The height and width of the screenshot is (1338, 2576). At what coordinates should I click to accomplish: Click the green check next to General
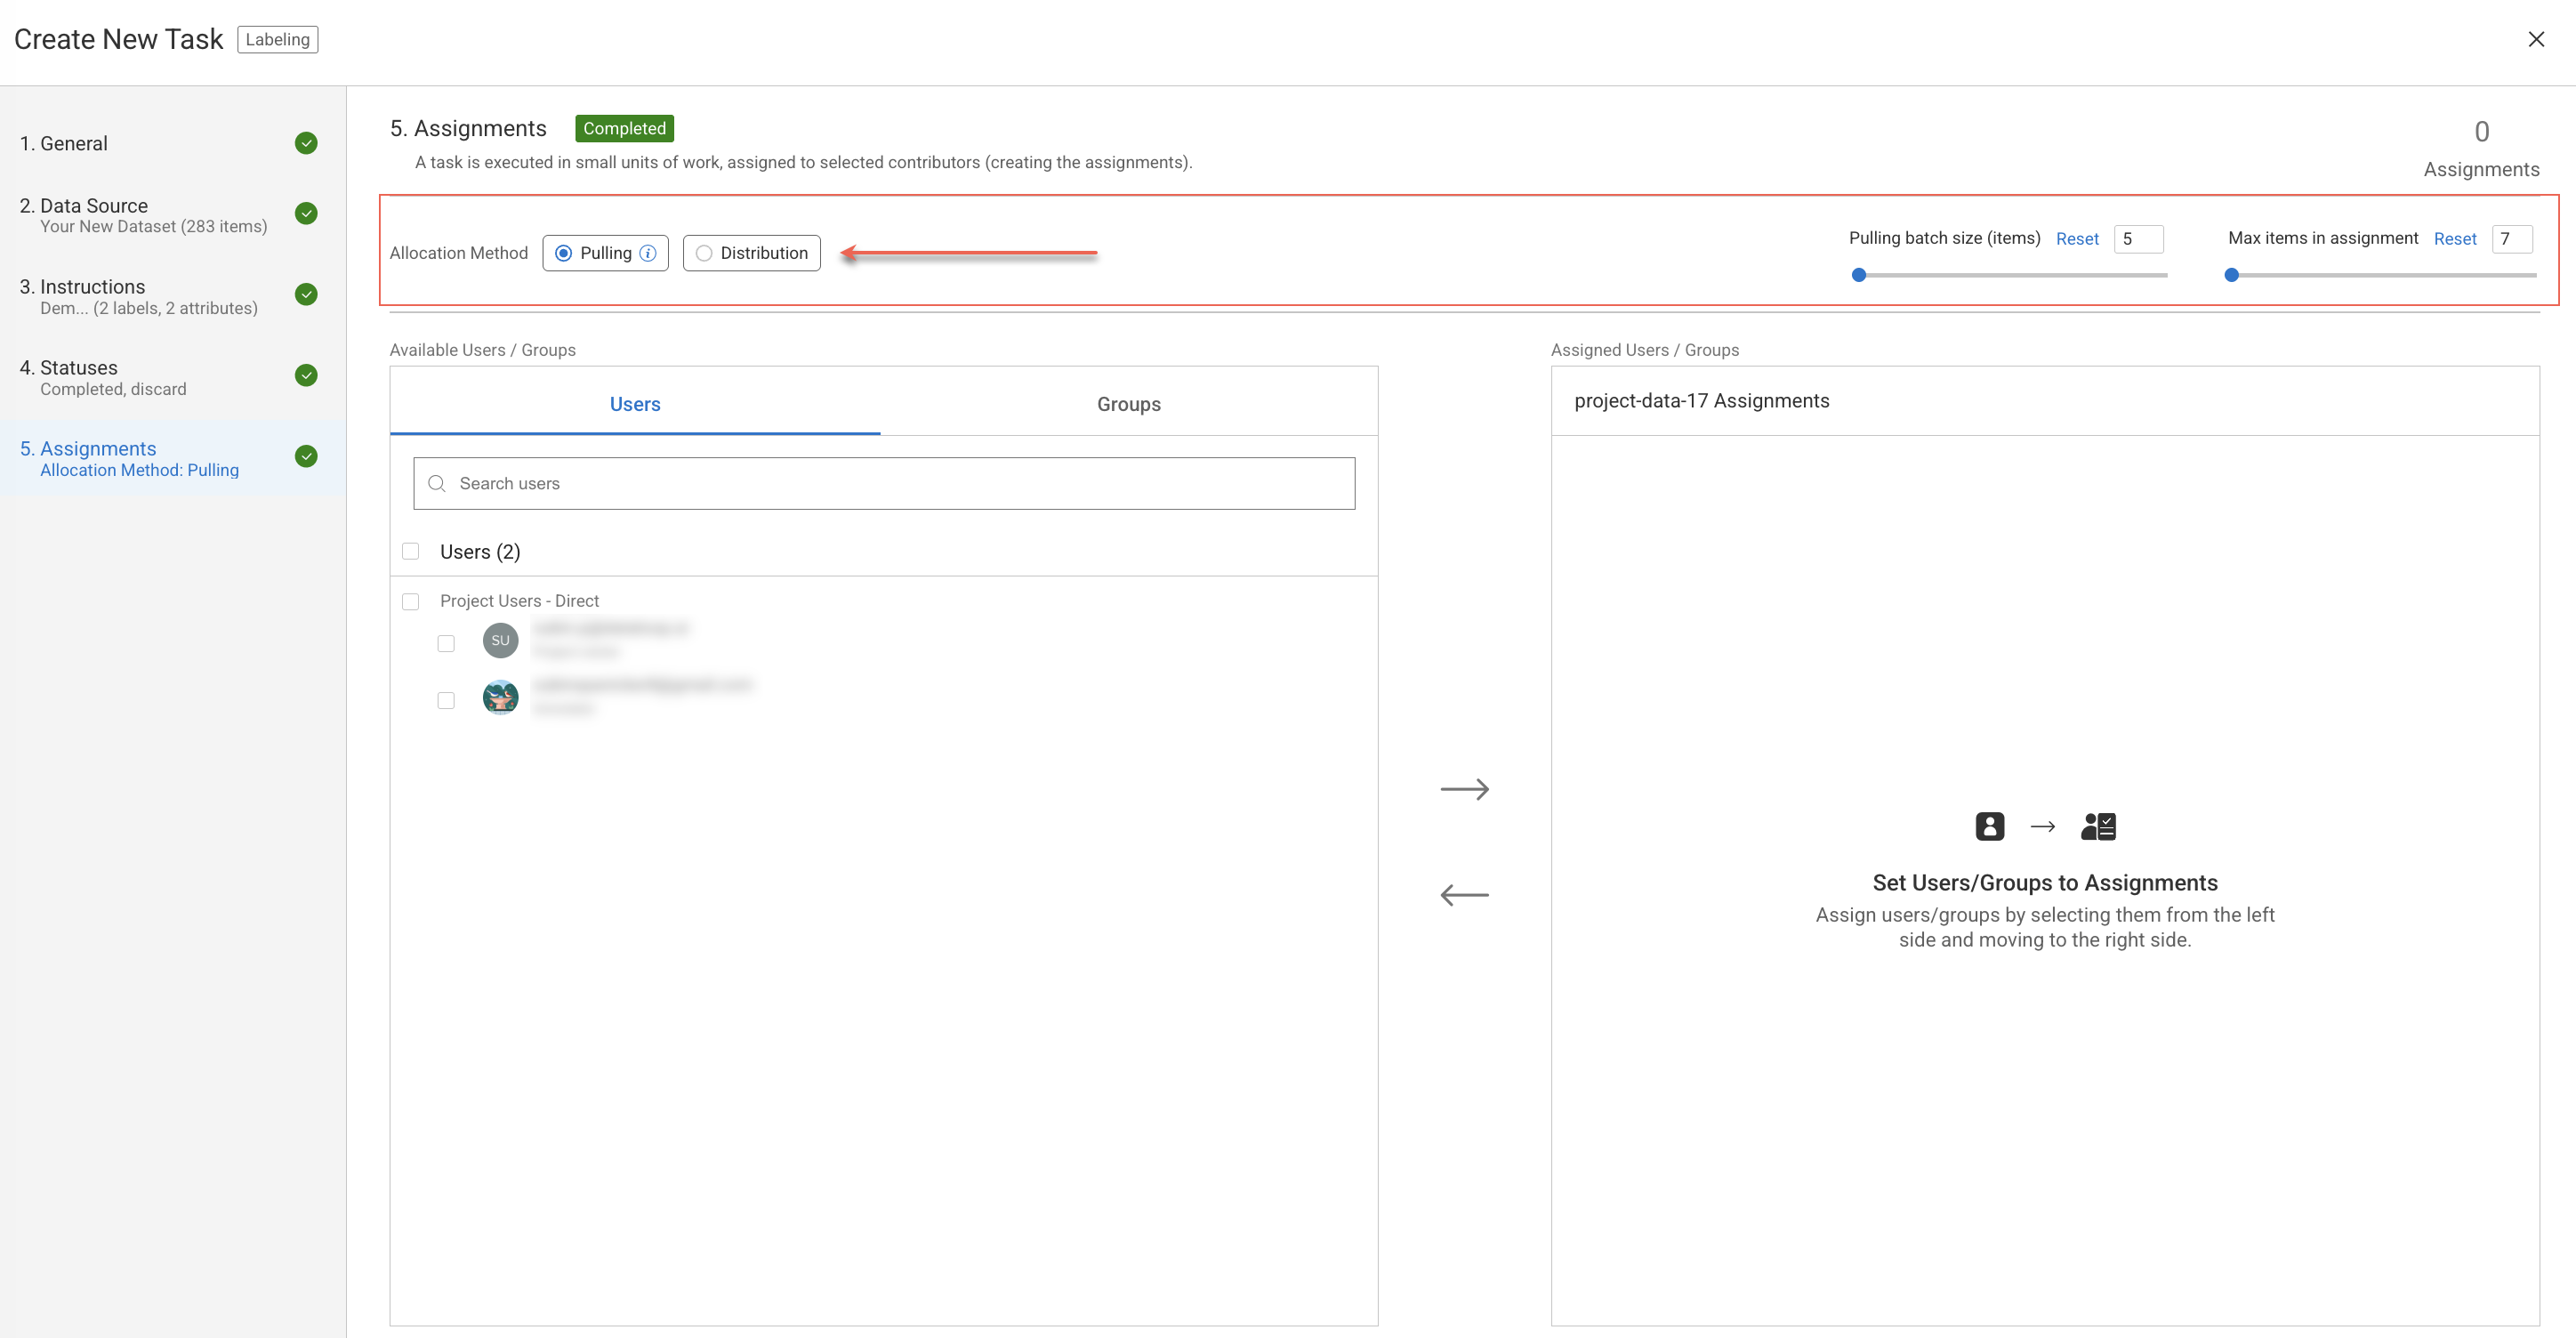pyautogui.click(x=306, y=143)
